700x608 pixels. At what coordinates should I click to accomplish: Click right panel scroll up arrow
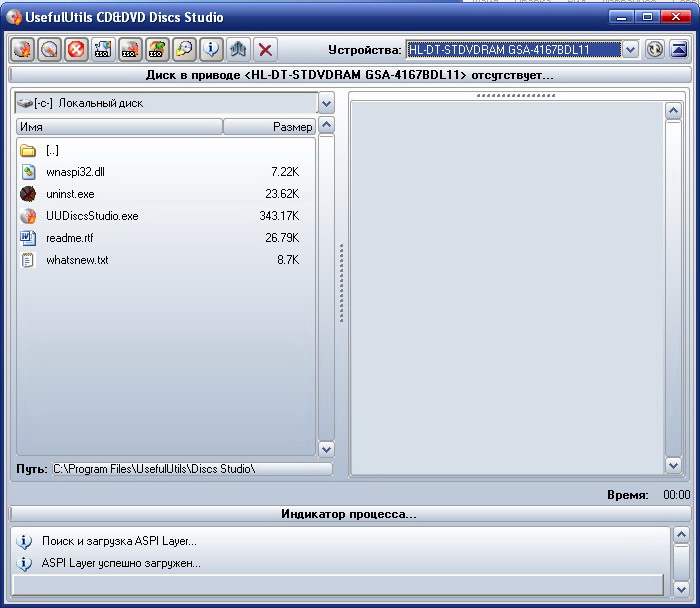[x=673, y=110]
